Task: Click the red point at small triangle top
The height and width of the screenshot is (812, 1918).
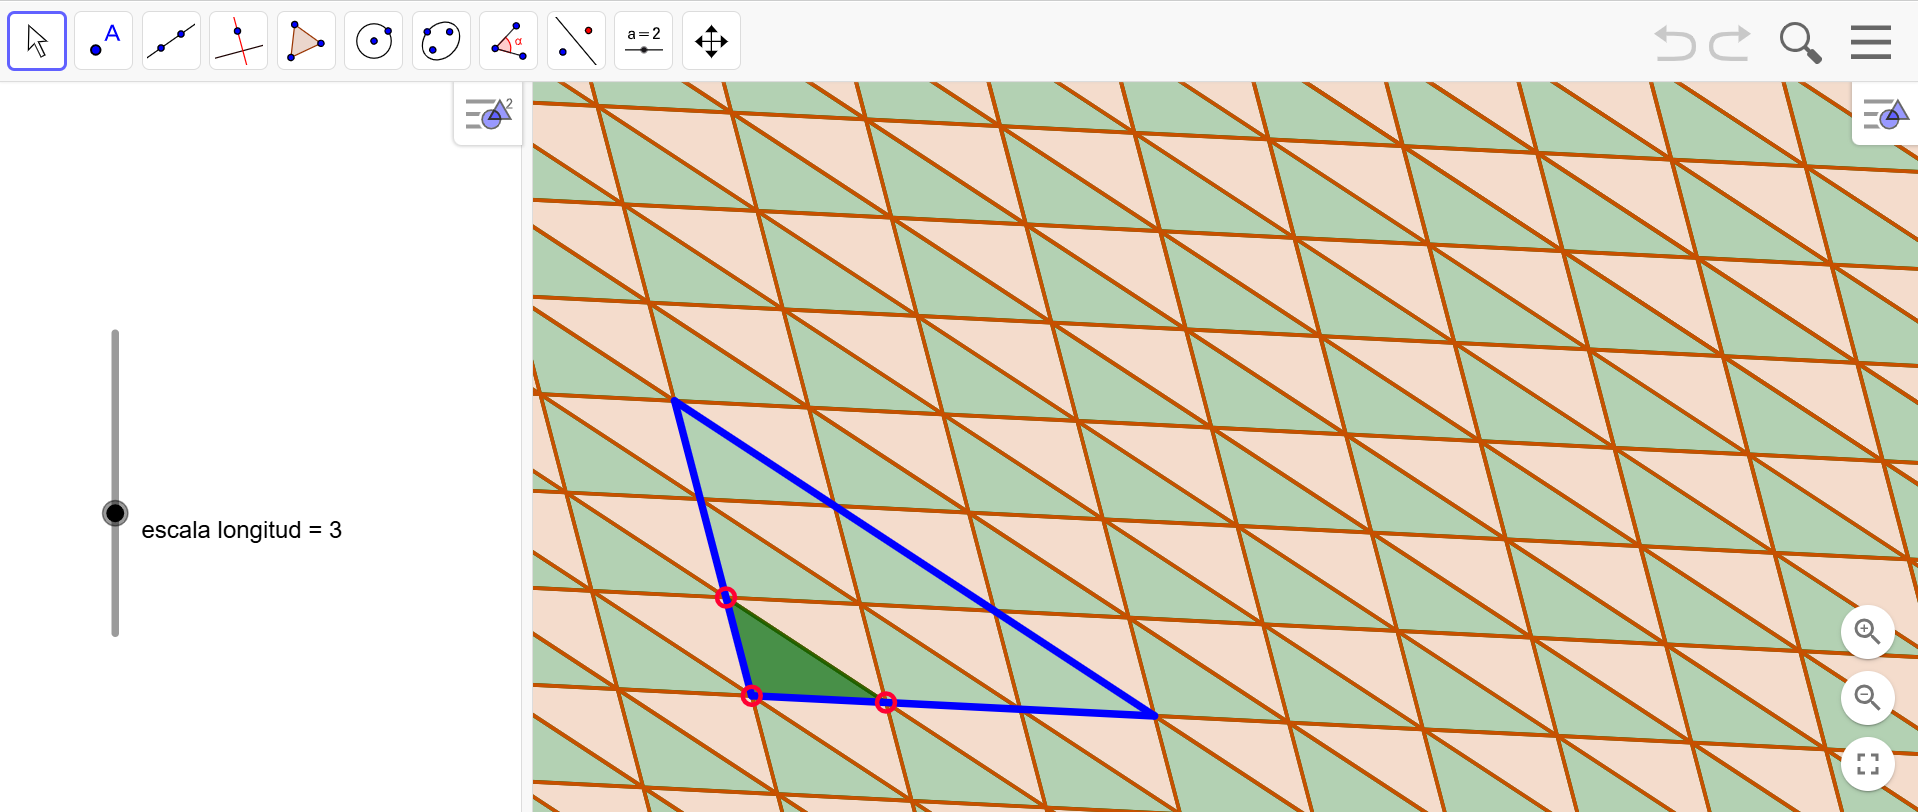Action: (x=726, y=597)
